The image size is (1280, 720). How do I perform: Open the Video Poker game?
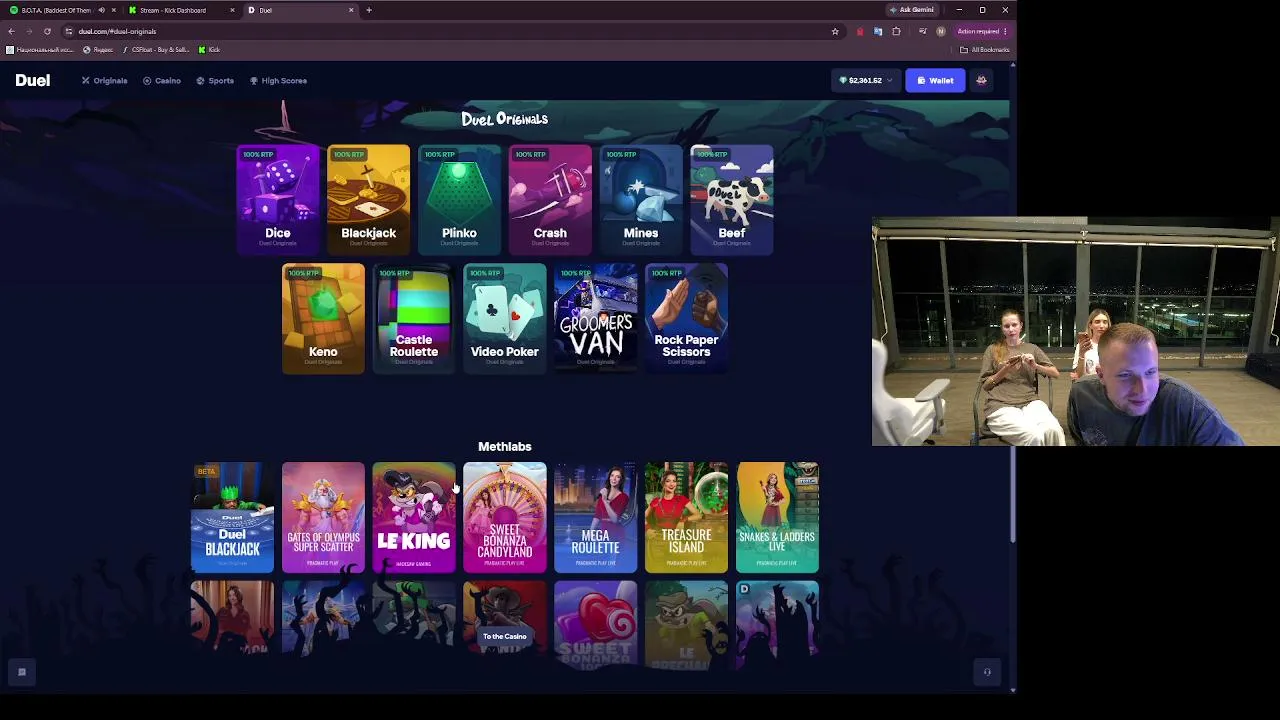pos(505,318)
